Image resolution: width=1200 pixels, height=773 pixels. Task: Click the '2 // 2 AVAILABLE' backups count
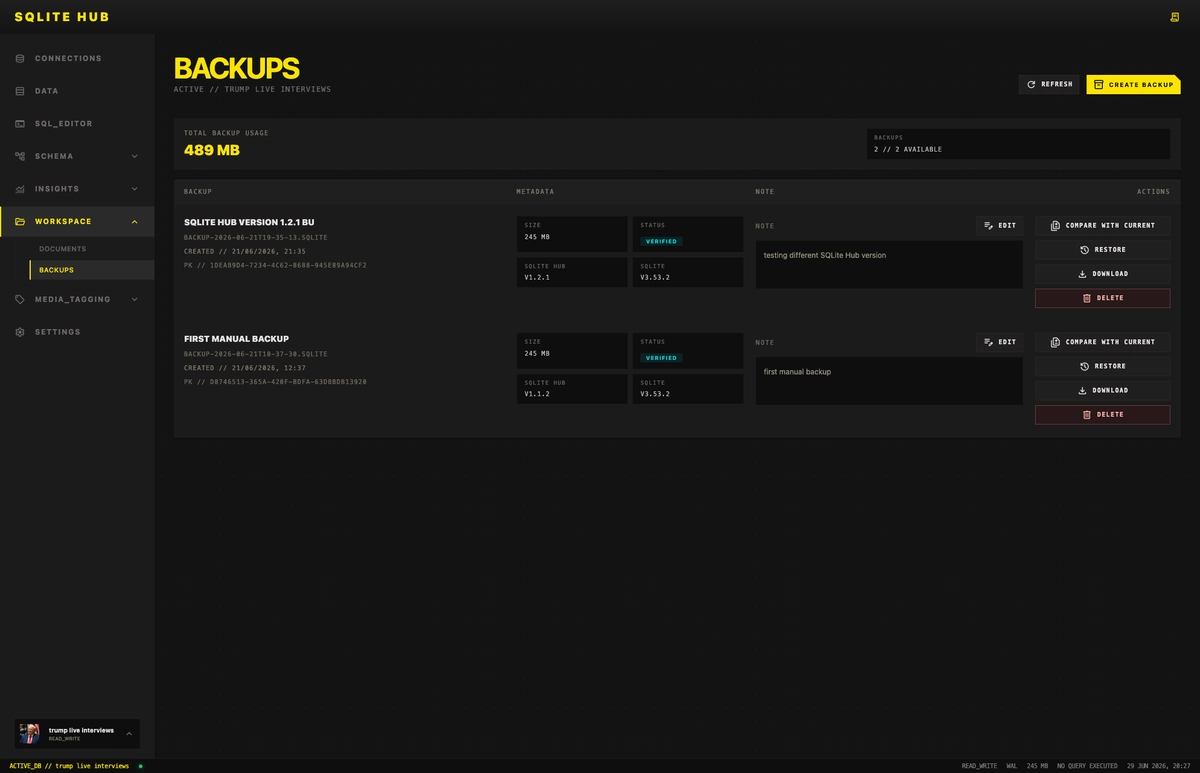click(x=908, y=150)
